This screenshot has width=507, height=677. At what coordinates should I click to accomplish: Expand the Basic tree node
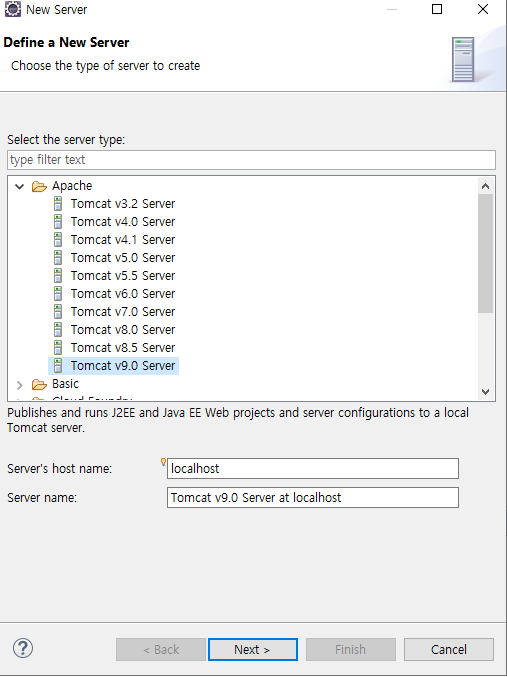coord(19,385)
